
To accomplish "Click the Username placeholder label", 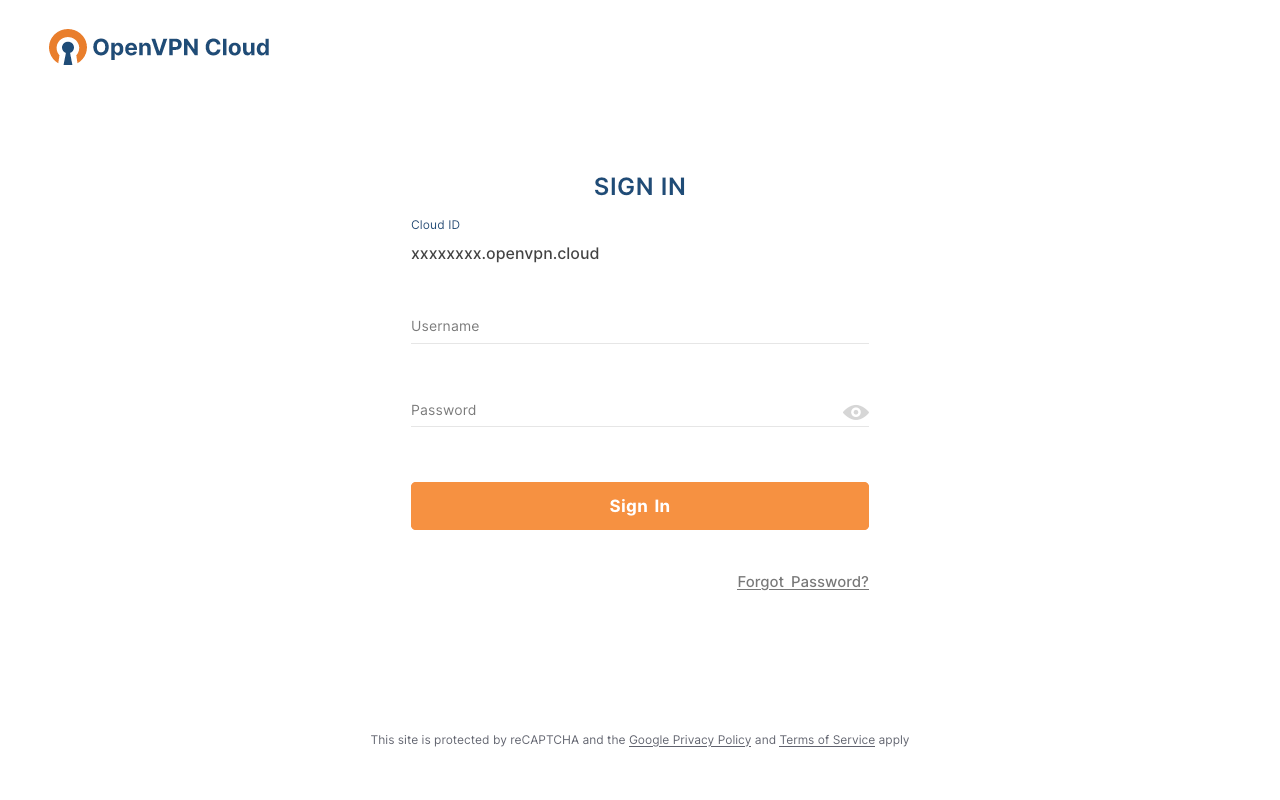I will click(x=445, y=326).
